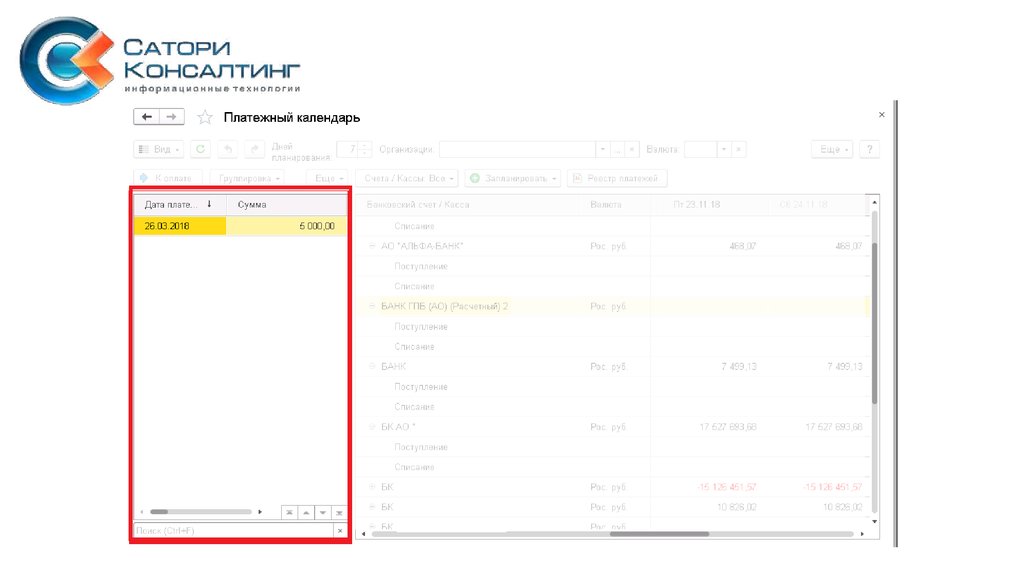Open the Вид dropdown menu

pyautogui.click(x=159, y=149)
